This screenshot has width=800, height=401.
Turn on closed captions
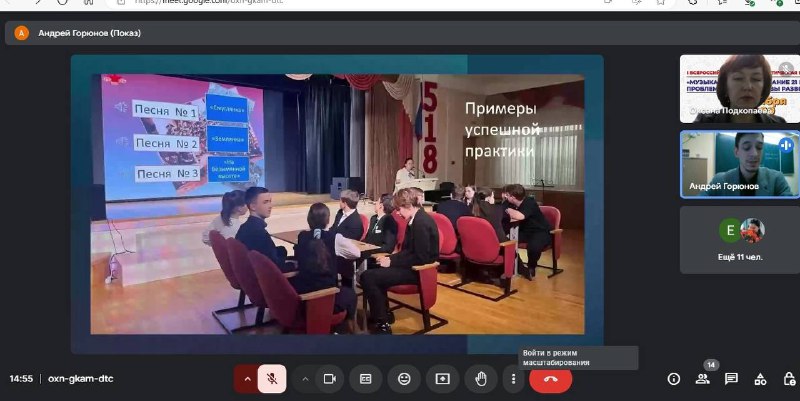click(x=366, y=379)
